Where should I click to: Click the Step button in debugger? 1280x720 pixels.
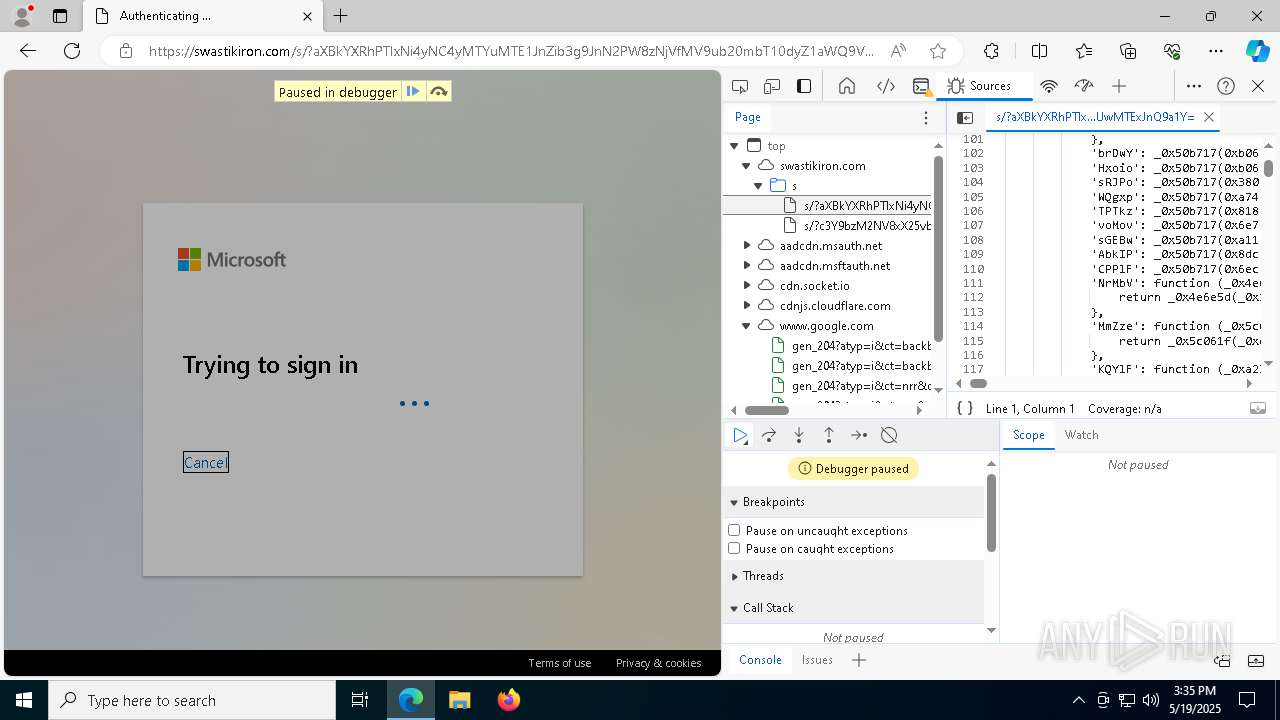click(x=859, y=435)
